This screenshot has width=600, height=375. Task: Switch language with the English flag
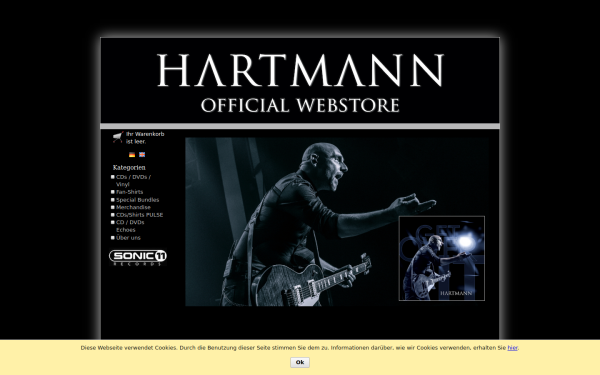point(142,155)
